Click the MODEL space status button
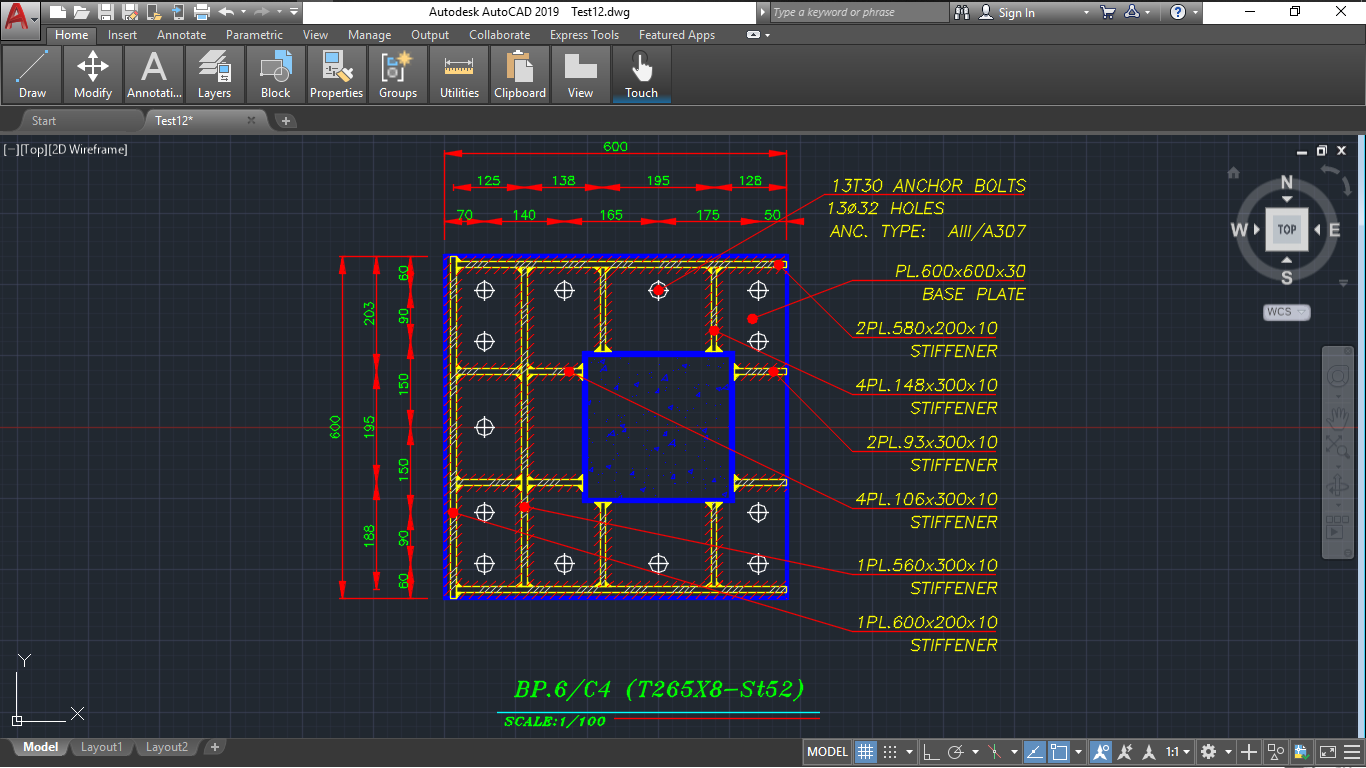 click(x=827, y=752)
